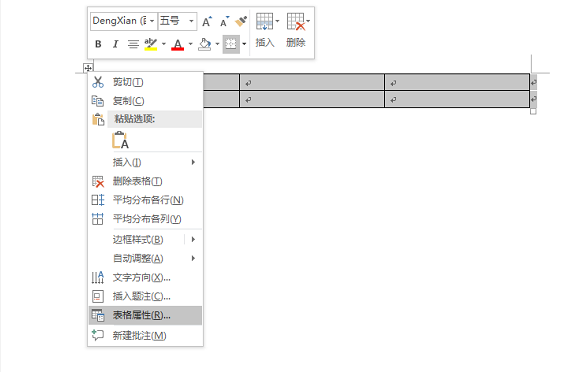The height and width of the screenshot is (372, 564).
Task: Click the middle cell in first table row
Action: point(312,82)
